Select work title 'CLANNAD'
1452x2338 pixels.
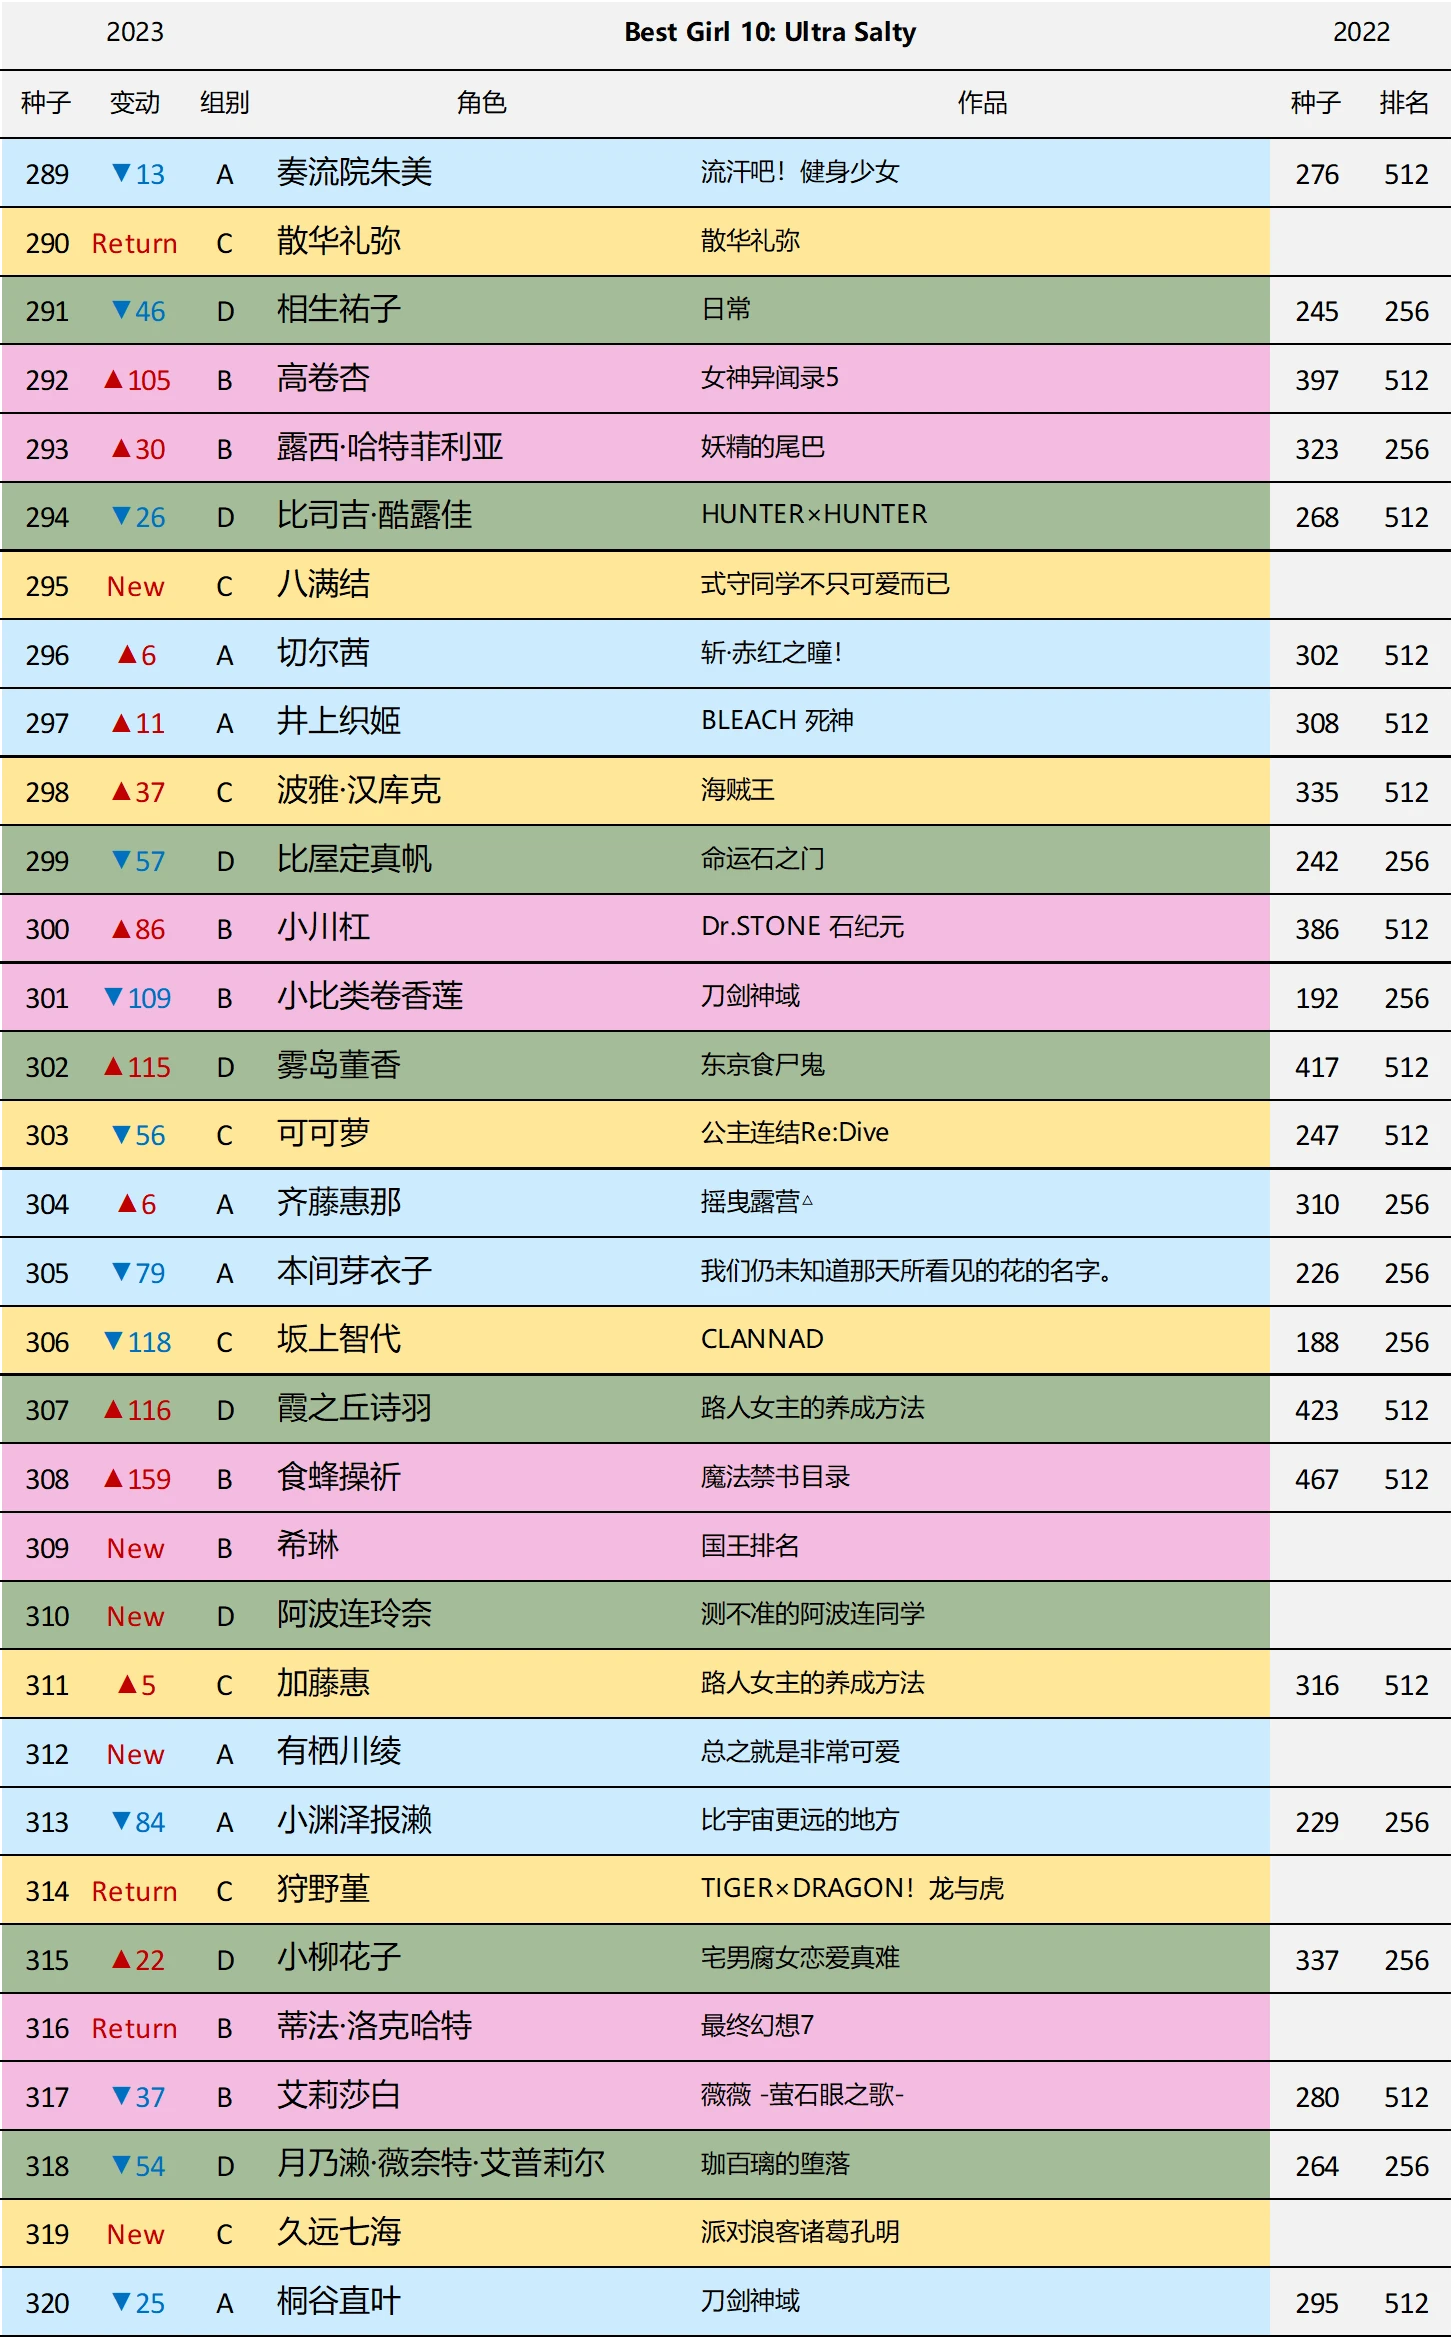pos(762,1339)
